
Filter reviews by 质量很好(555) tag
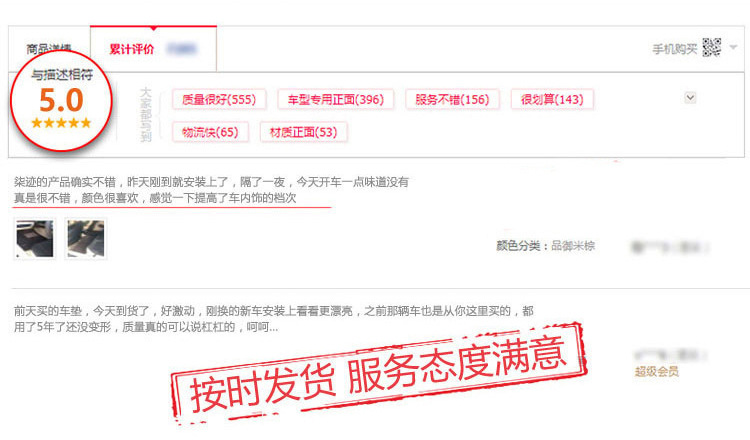[x=219, y=99]
